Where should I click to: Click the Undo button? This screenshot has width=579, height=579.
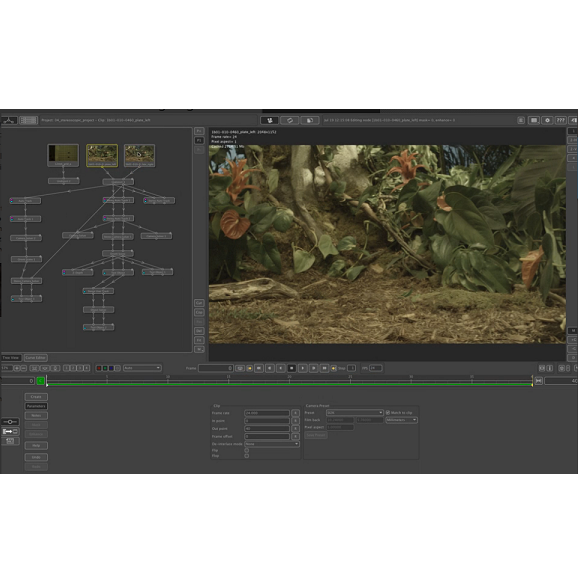(x=36, y=457)
